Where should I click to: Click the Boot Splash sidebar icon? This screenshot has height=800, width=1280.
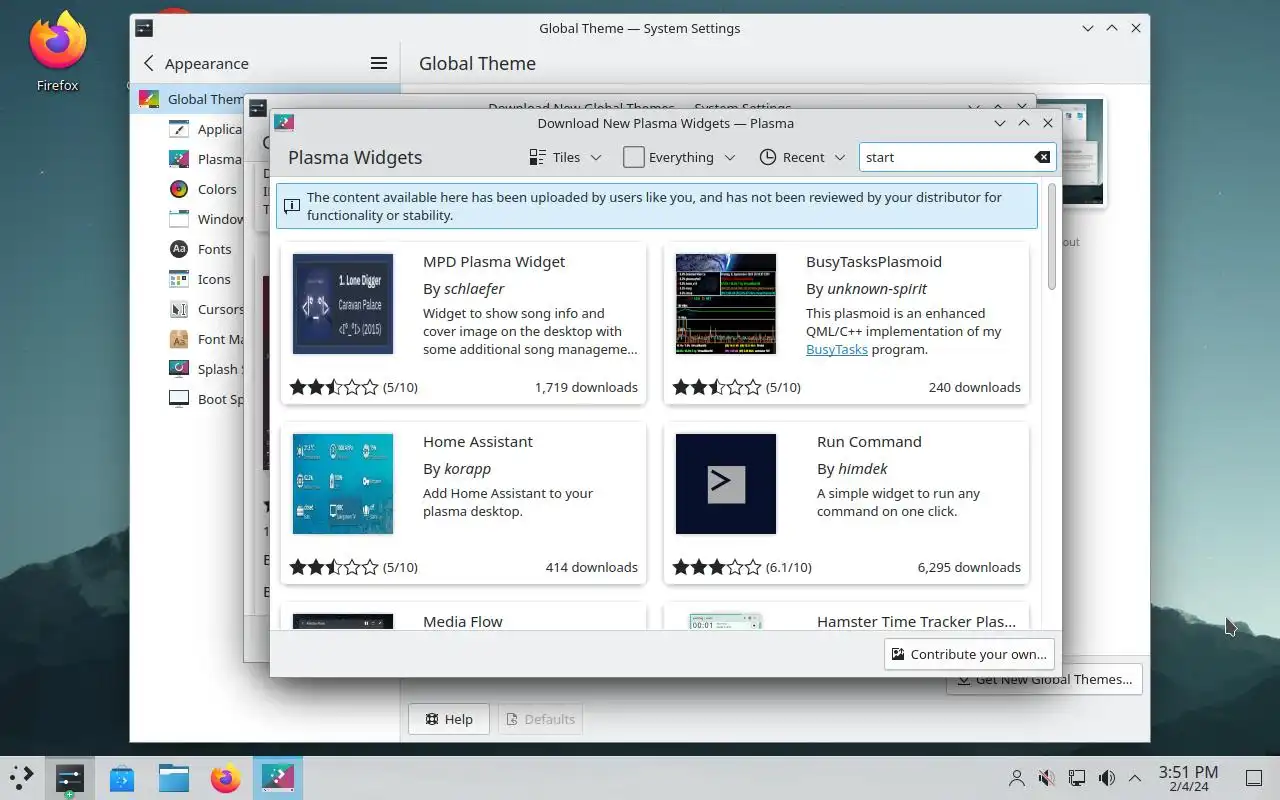(x=179, y=399)
